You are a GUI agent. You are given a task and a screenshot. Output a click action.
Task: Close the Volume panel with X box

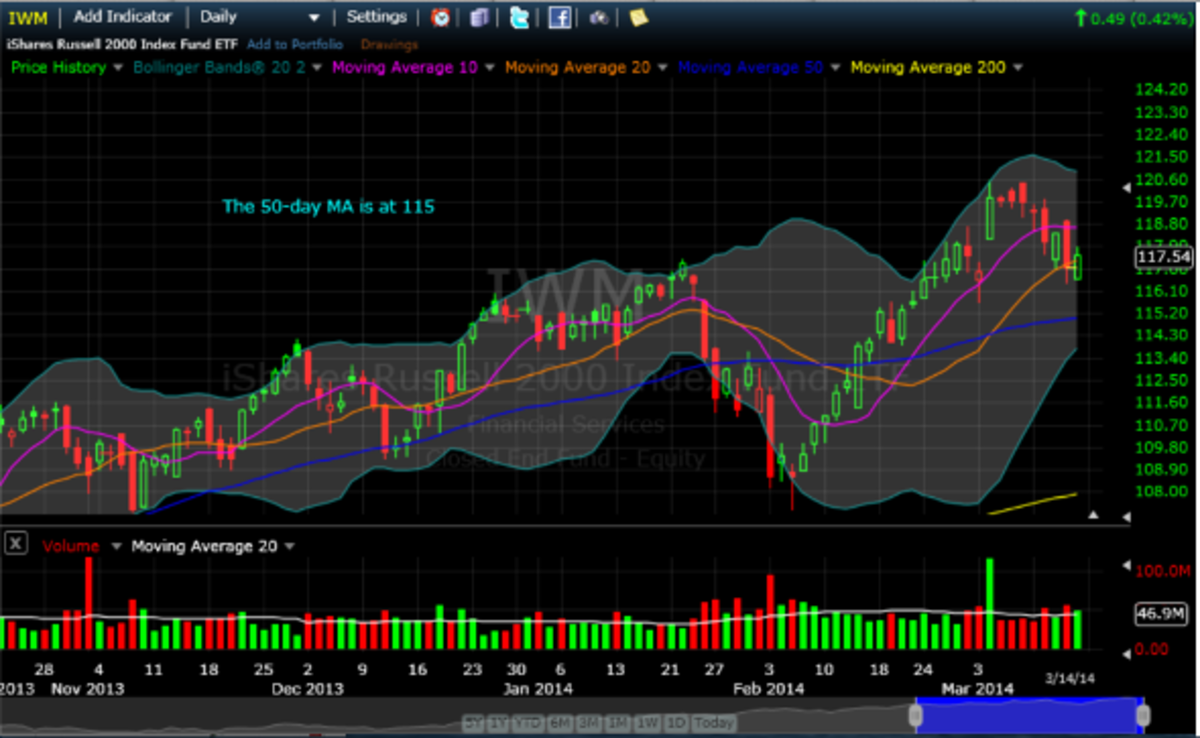(16, 544)
